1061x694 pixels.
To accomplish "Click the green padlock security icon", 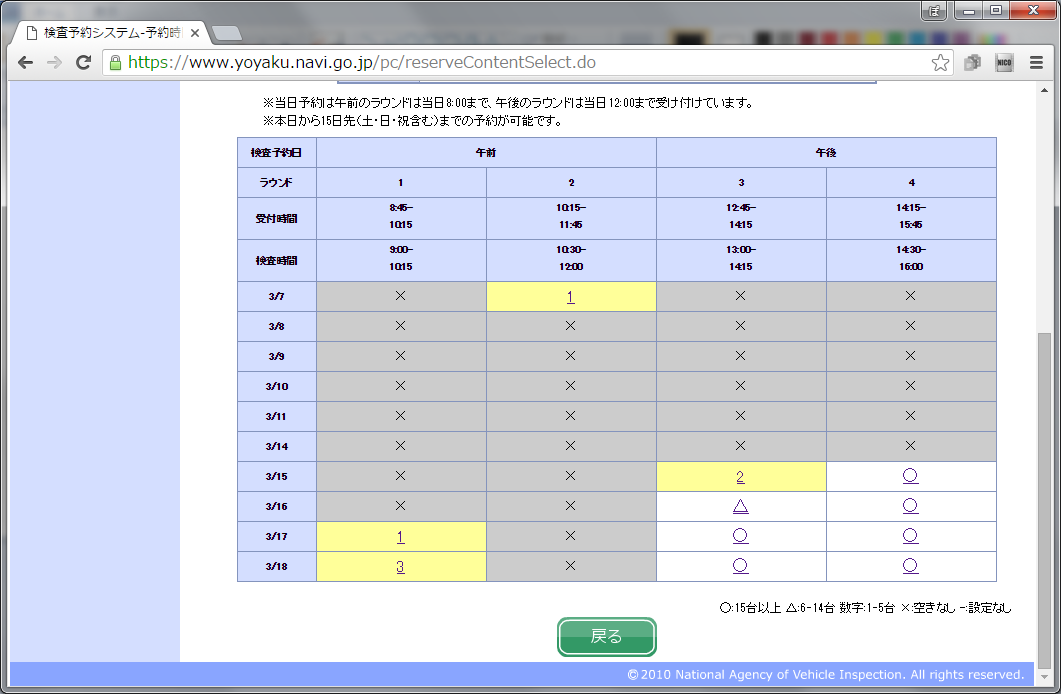I will (116, 62).
